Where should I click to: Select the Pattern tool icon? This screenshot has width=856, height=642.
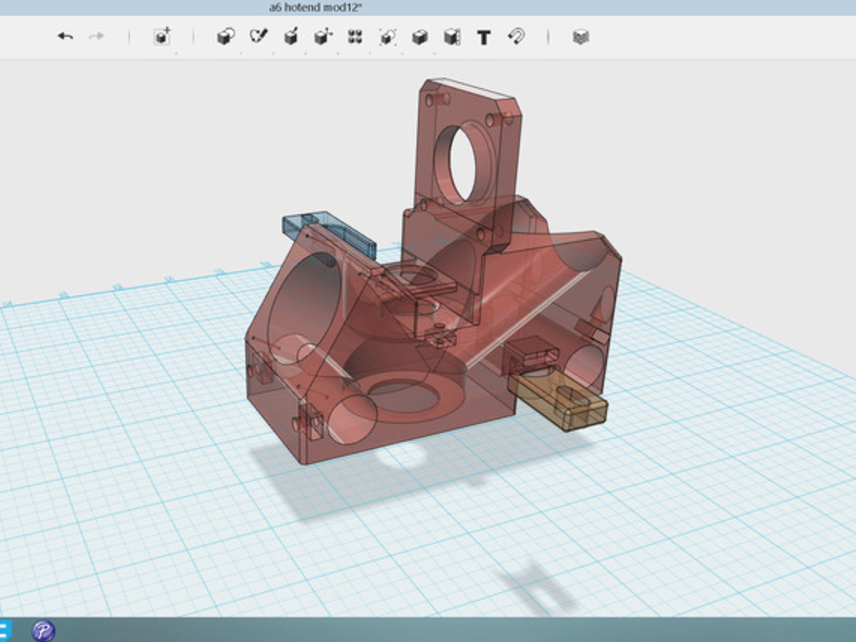[x=355, y=37]
